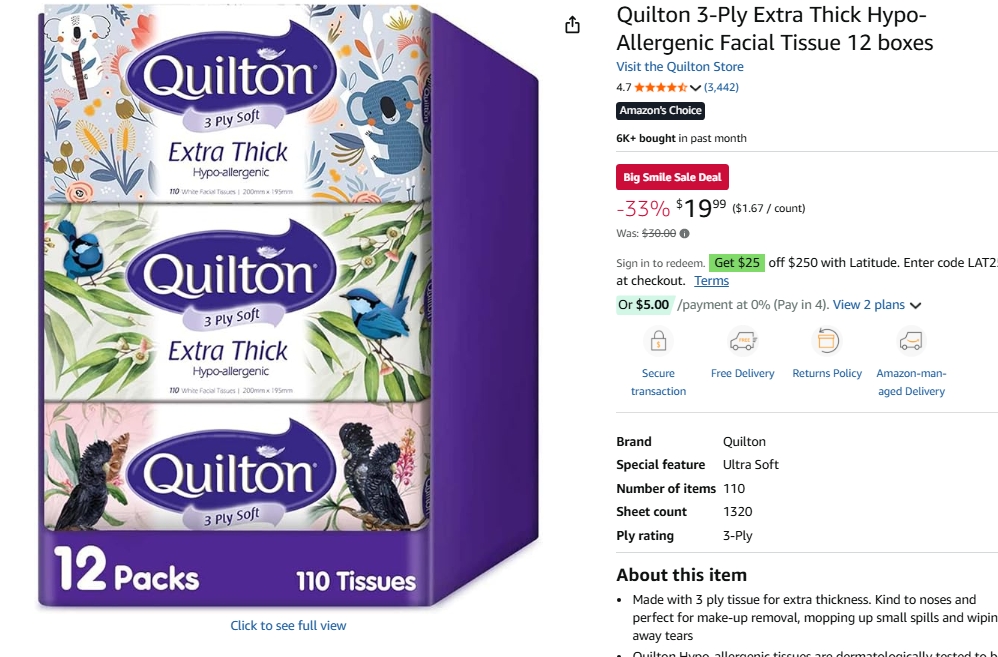This screenshot has height=657, width=998.
Task: Open the View 2 plans link
Action: click(x=868, y=305)
